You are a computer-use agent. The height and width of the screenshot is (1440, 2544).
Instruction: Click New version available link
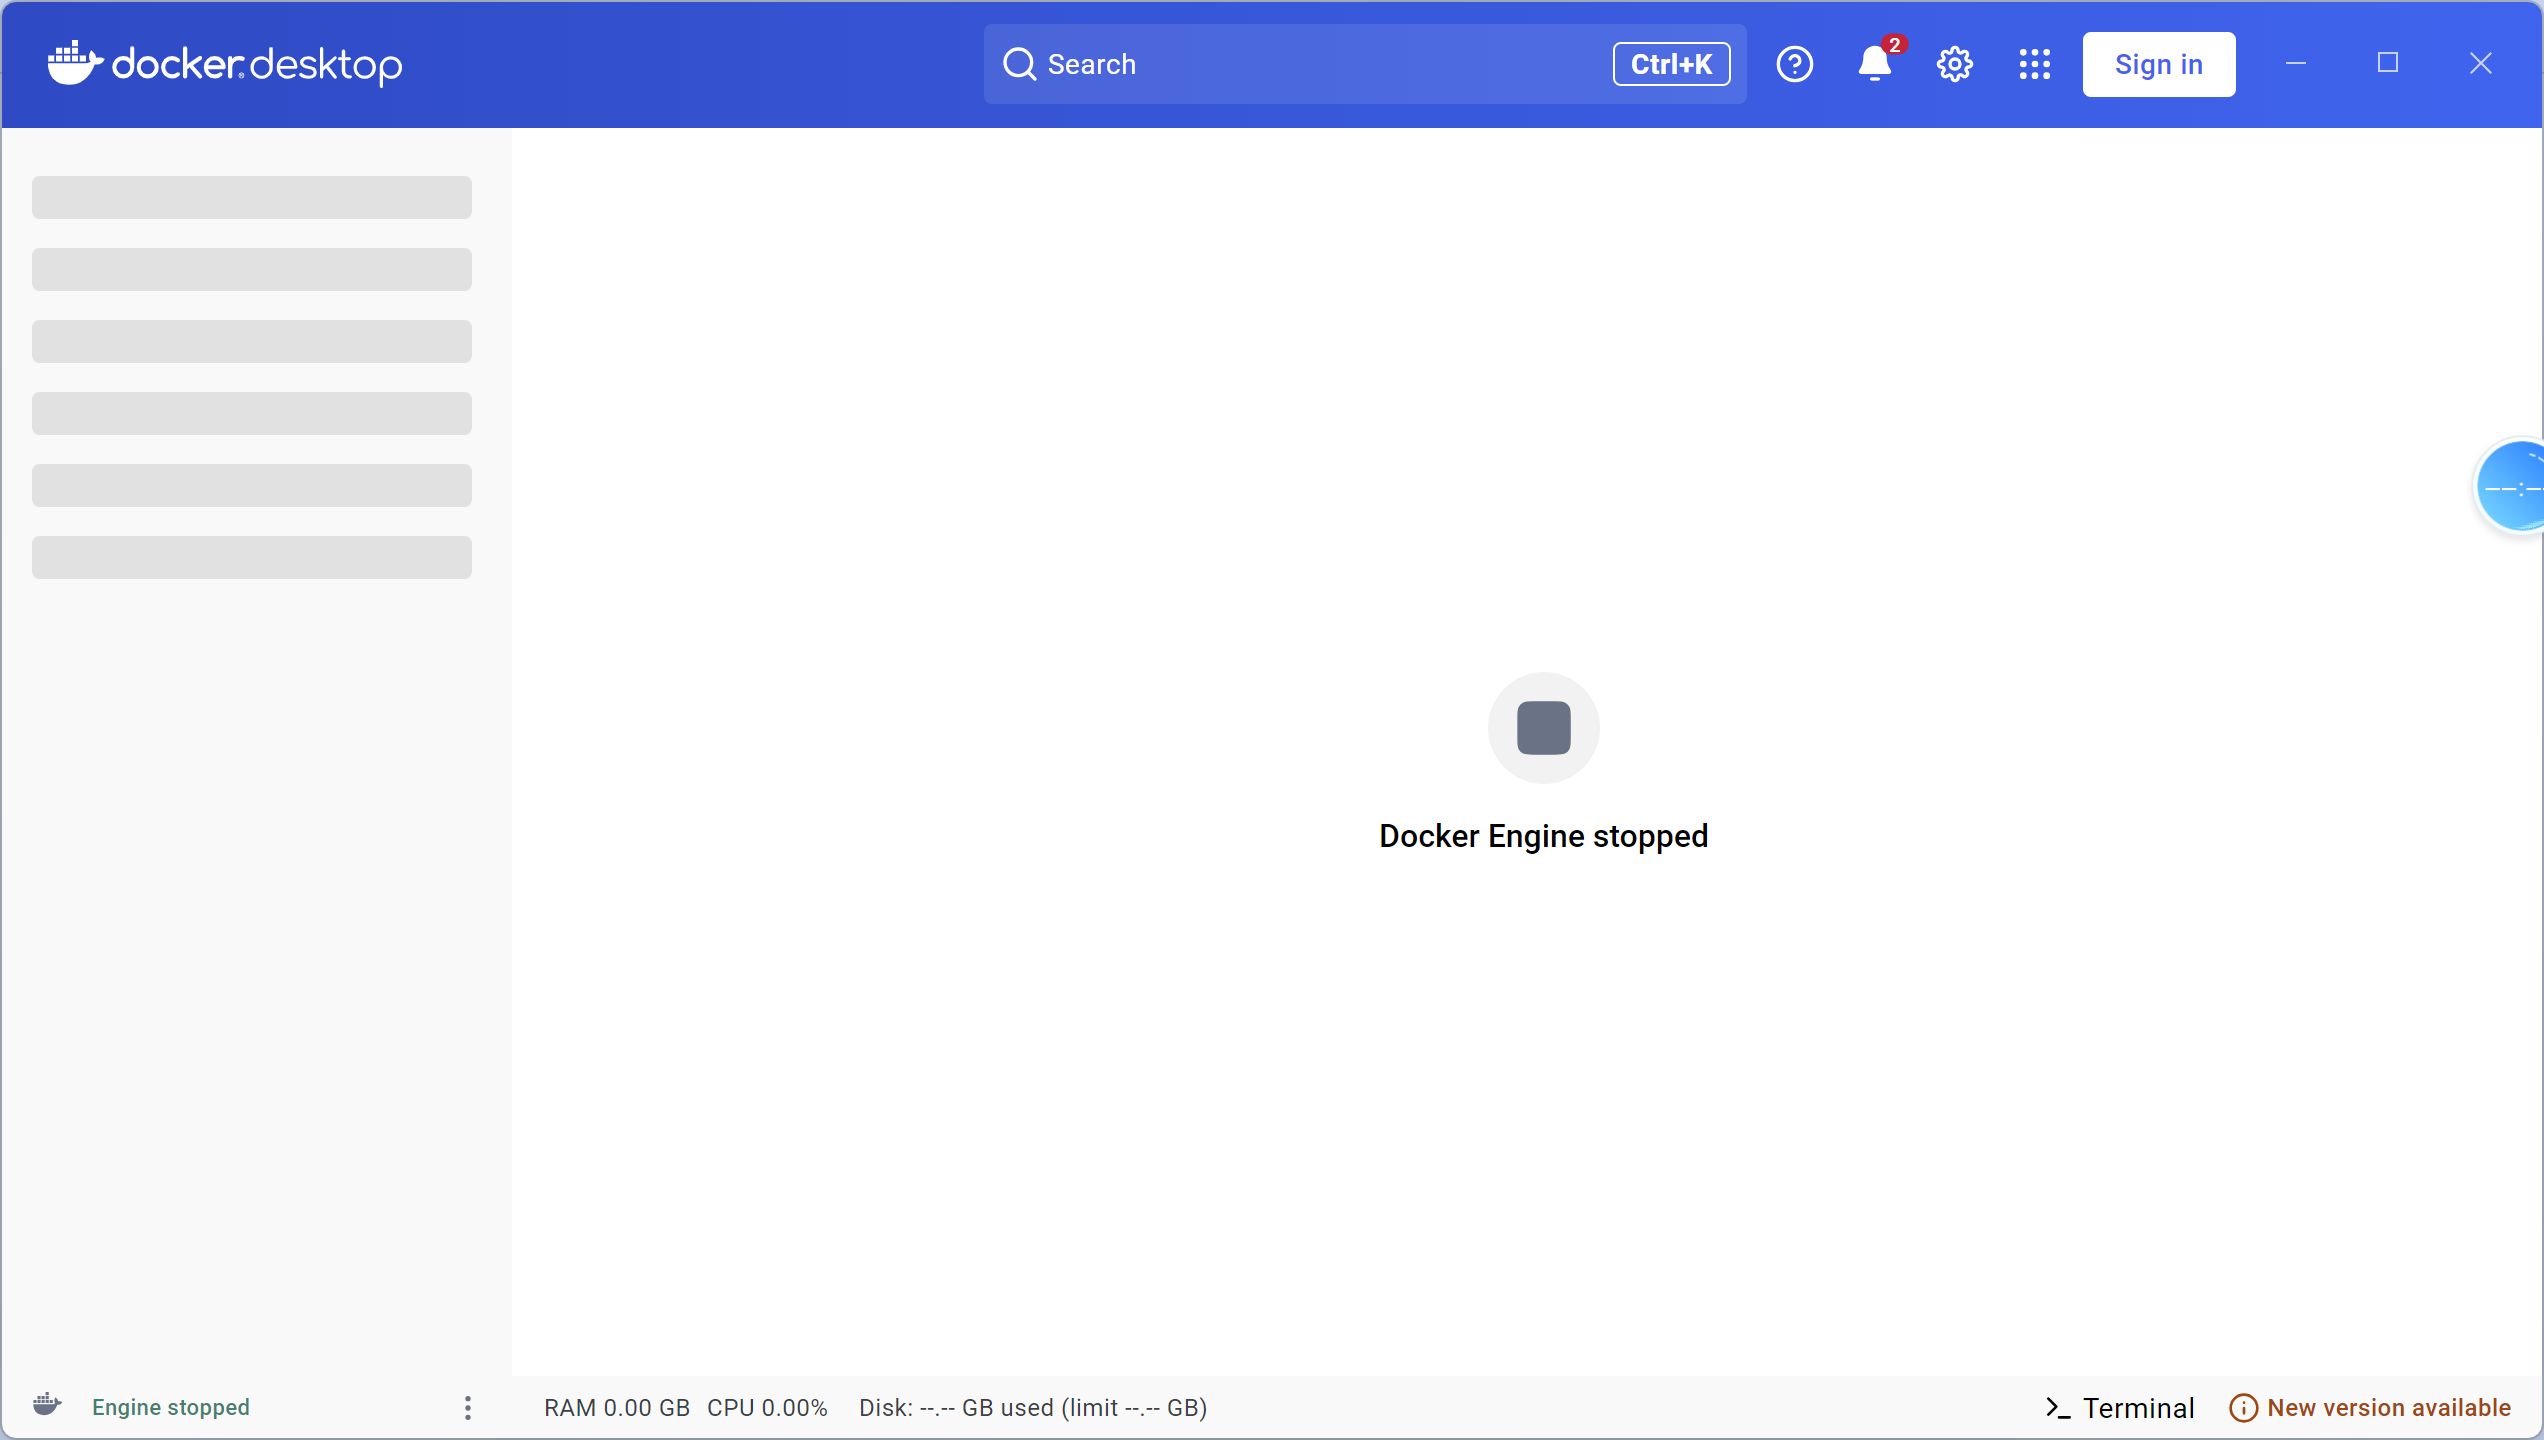coord(2370,1407)
